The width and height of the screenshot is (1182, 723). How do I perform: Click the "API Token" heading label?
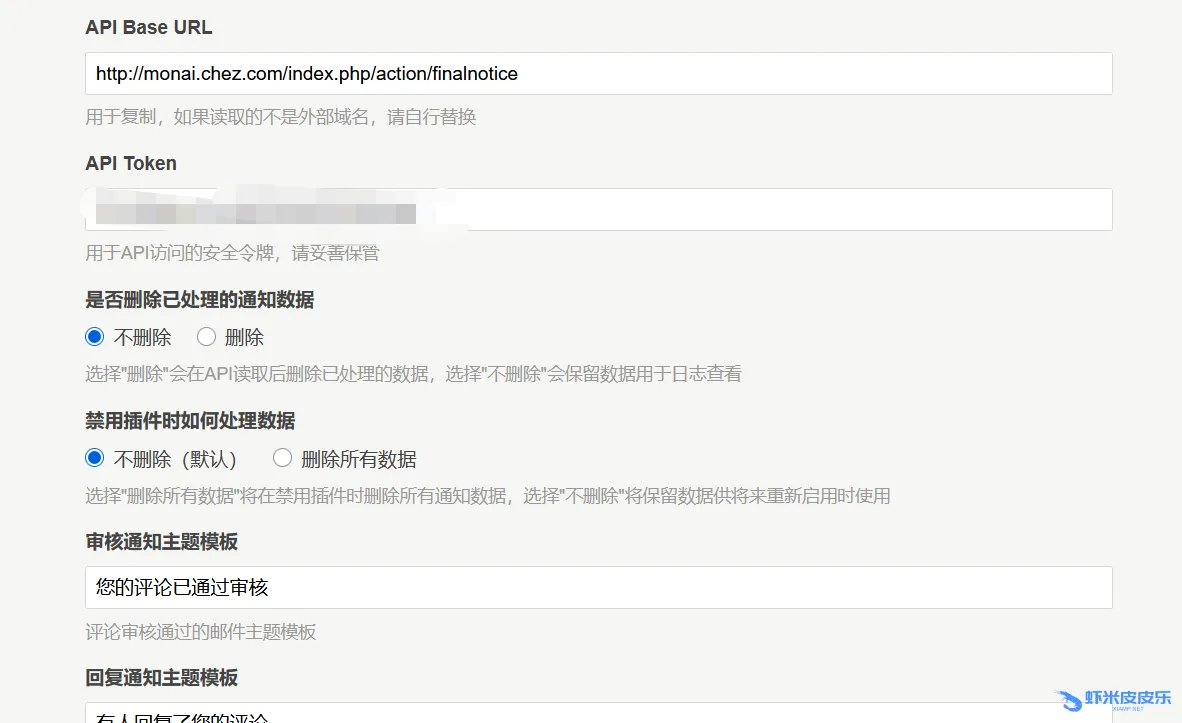pos(131,164)
